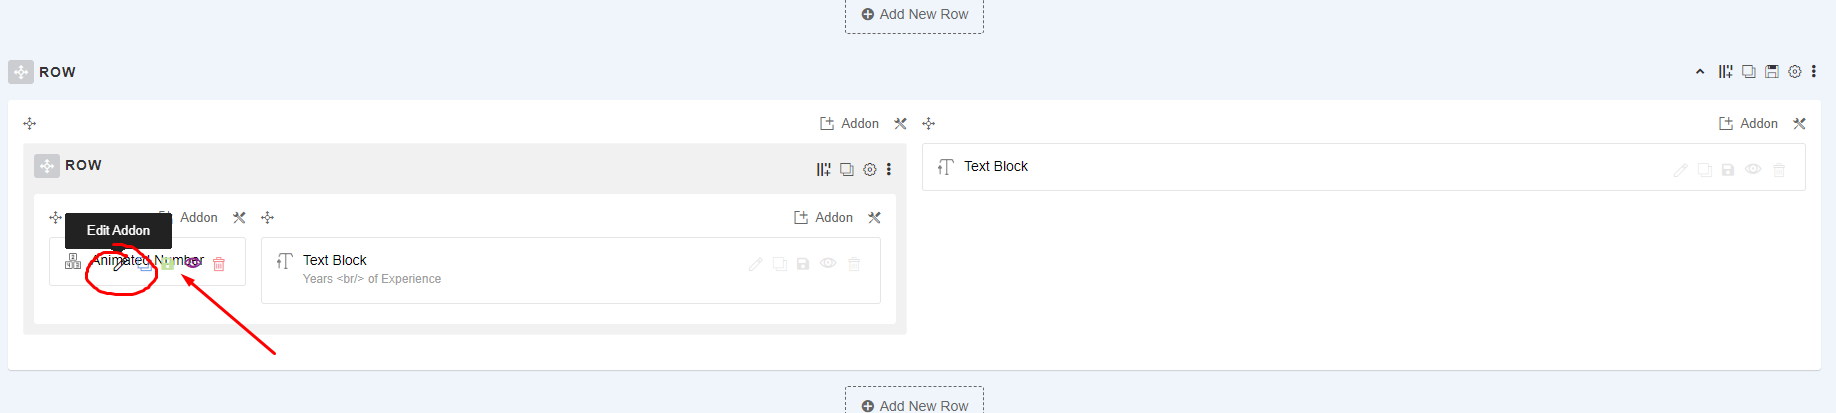Screen dimensions: 1836x413
Task: Open settings gear of inner nested ROW
Action: pos(869,170)
